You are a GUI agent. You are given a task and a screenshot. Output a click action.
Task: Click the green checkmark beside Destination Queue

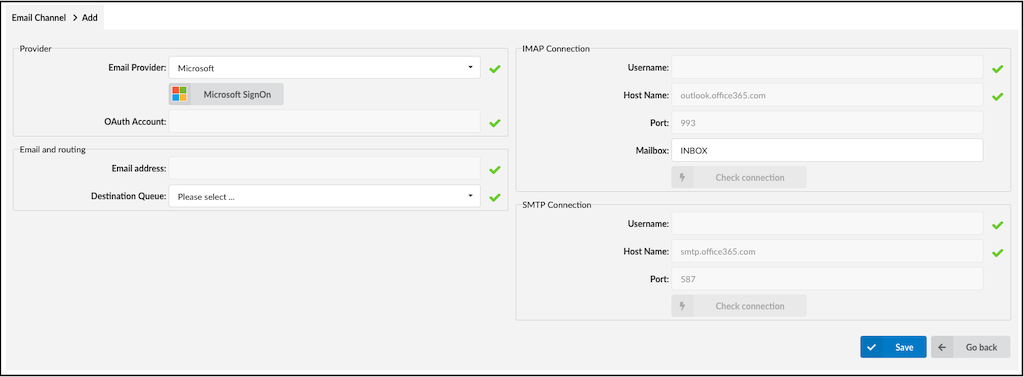494,197
